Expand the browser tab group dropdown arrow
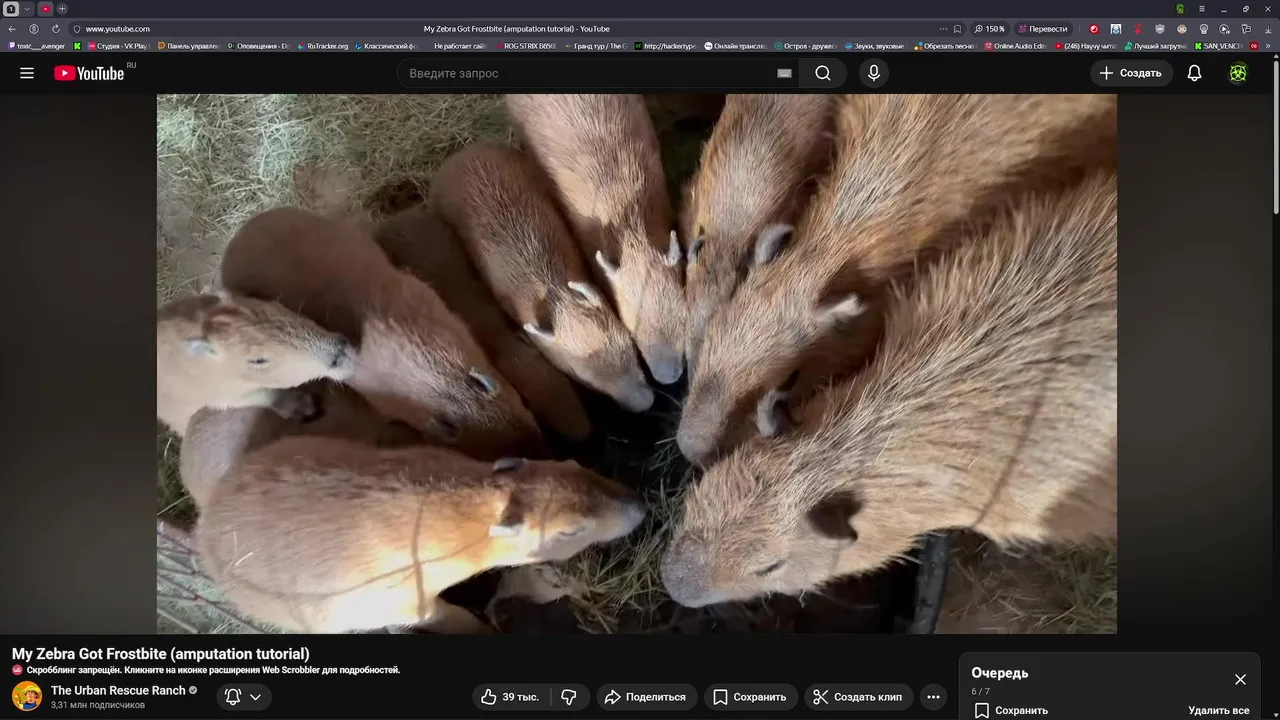Viewport: 1280px width, 720px height. (x=27, y=9)
